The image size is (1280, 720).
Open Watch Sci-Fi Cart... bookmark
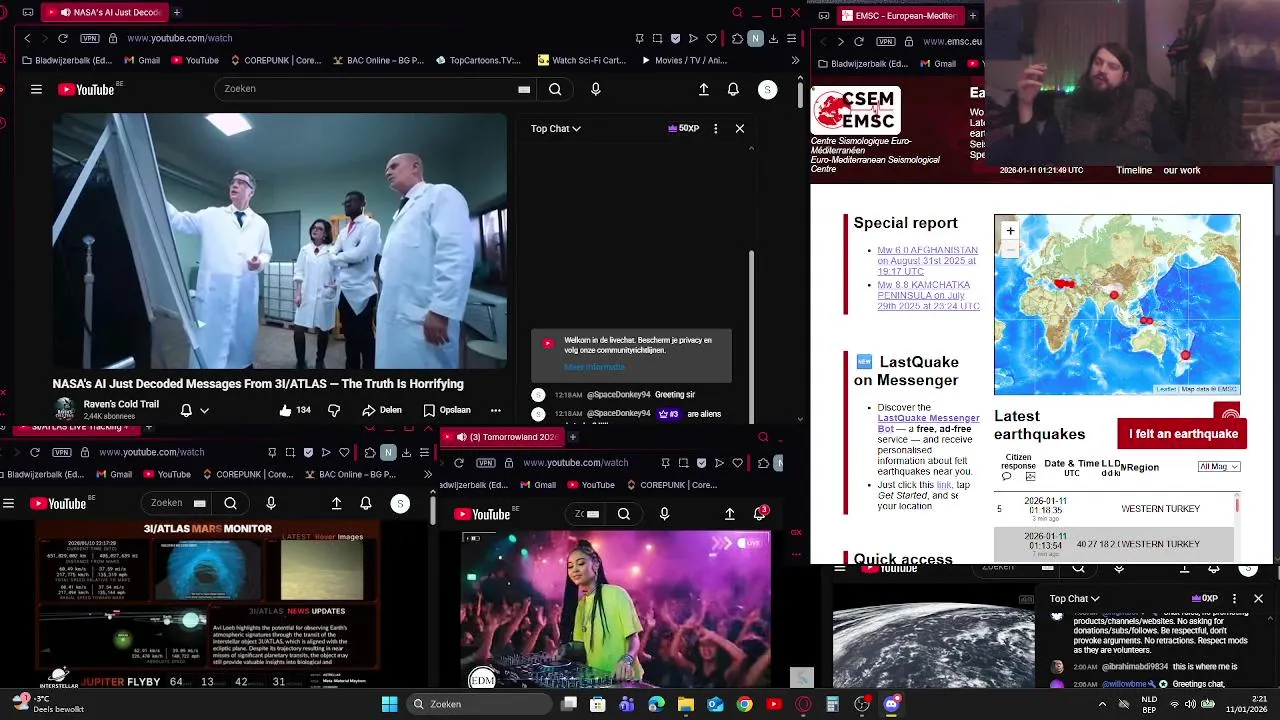(581, 60)
